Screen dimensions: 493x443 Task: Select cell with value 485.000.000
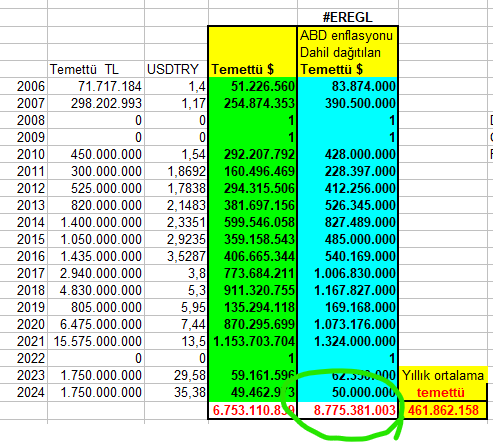(x=347, y=239)
